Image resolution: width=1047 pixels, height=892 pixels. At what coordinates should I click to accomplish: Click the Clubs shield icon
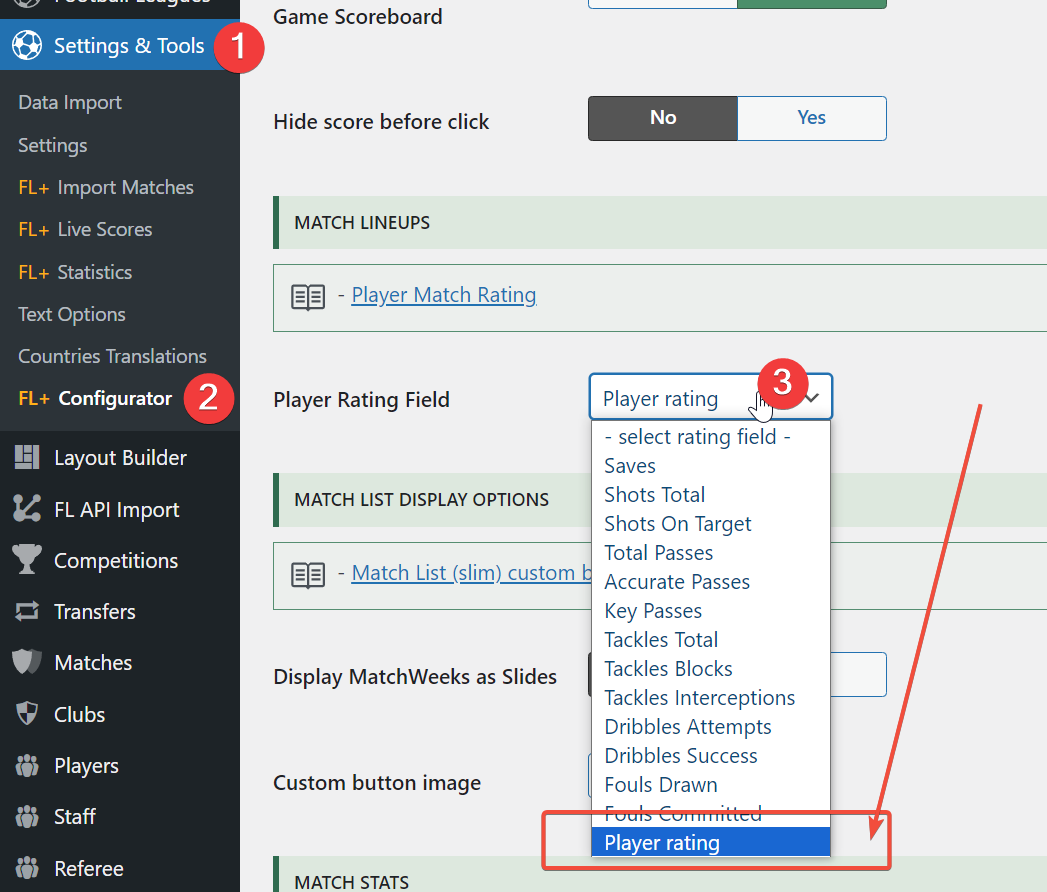coord(27,713)
